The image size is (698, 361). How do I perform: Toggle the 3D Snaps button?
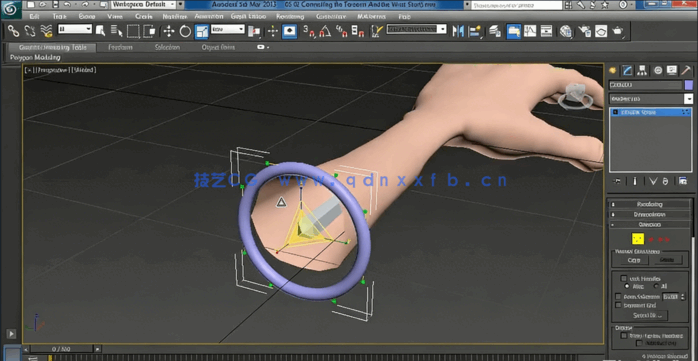309,31
